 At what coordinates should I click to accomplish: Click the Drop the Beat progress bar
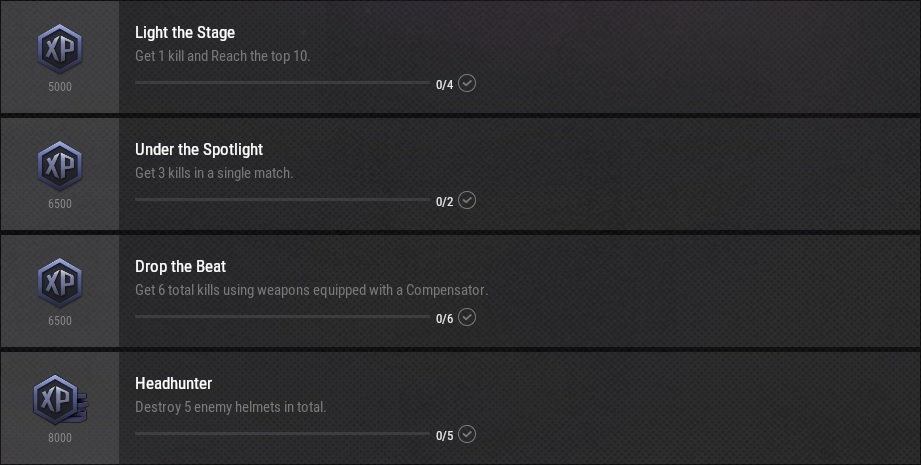(x=282, y=317)
